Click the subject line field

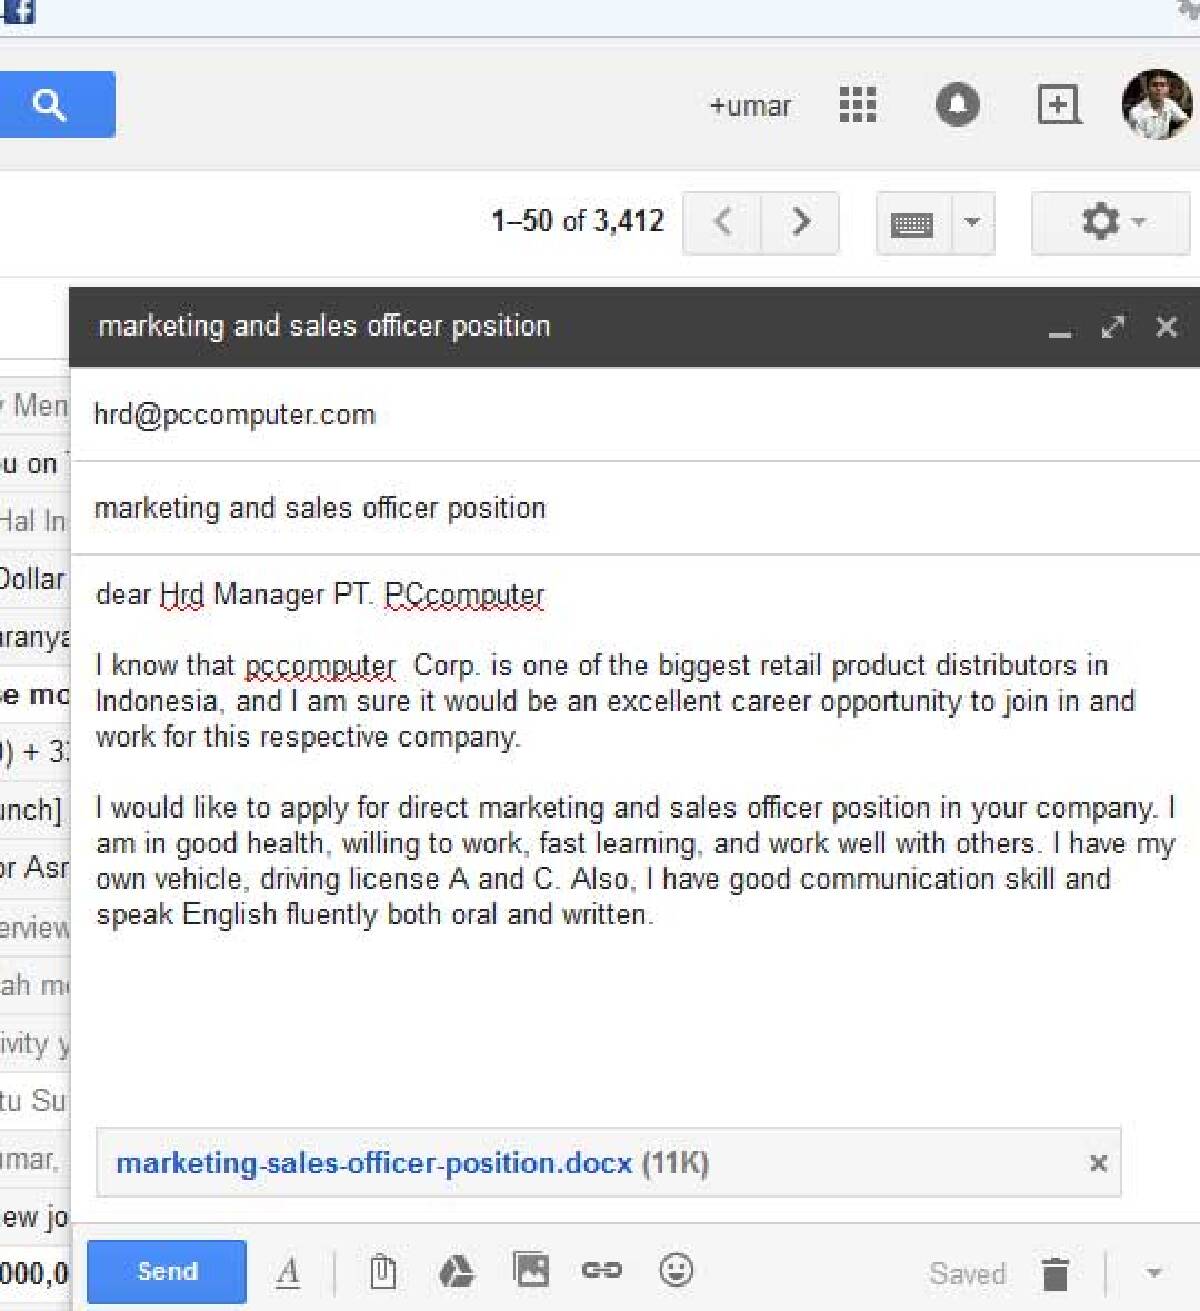[x=636, y=508]
